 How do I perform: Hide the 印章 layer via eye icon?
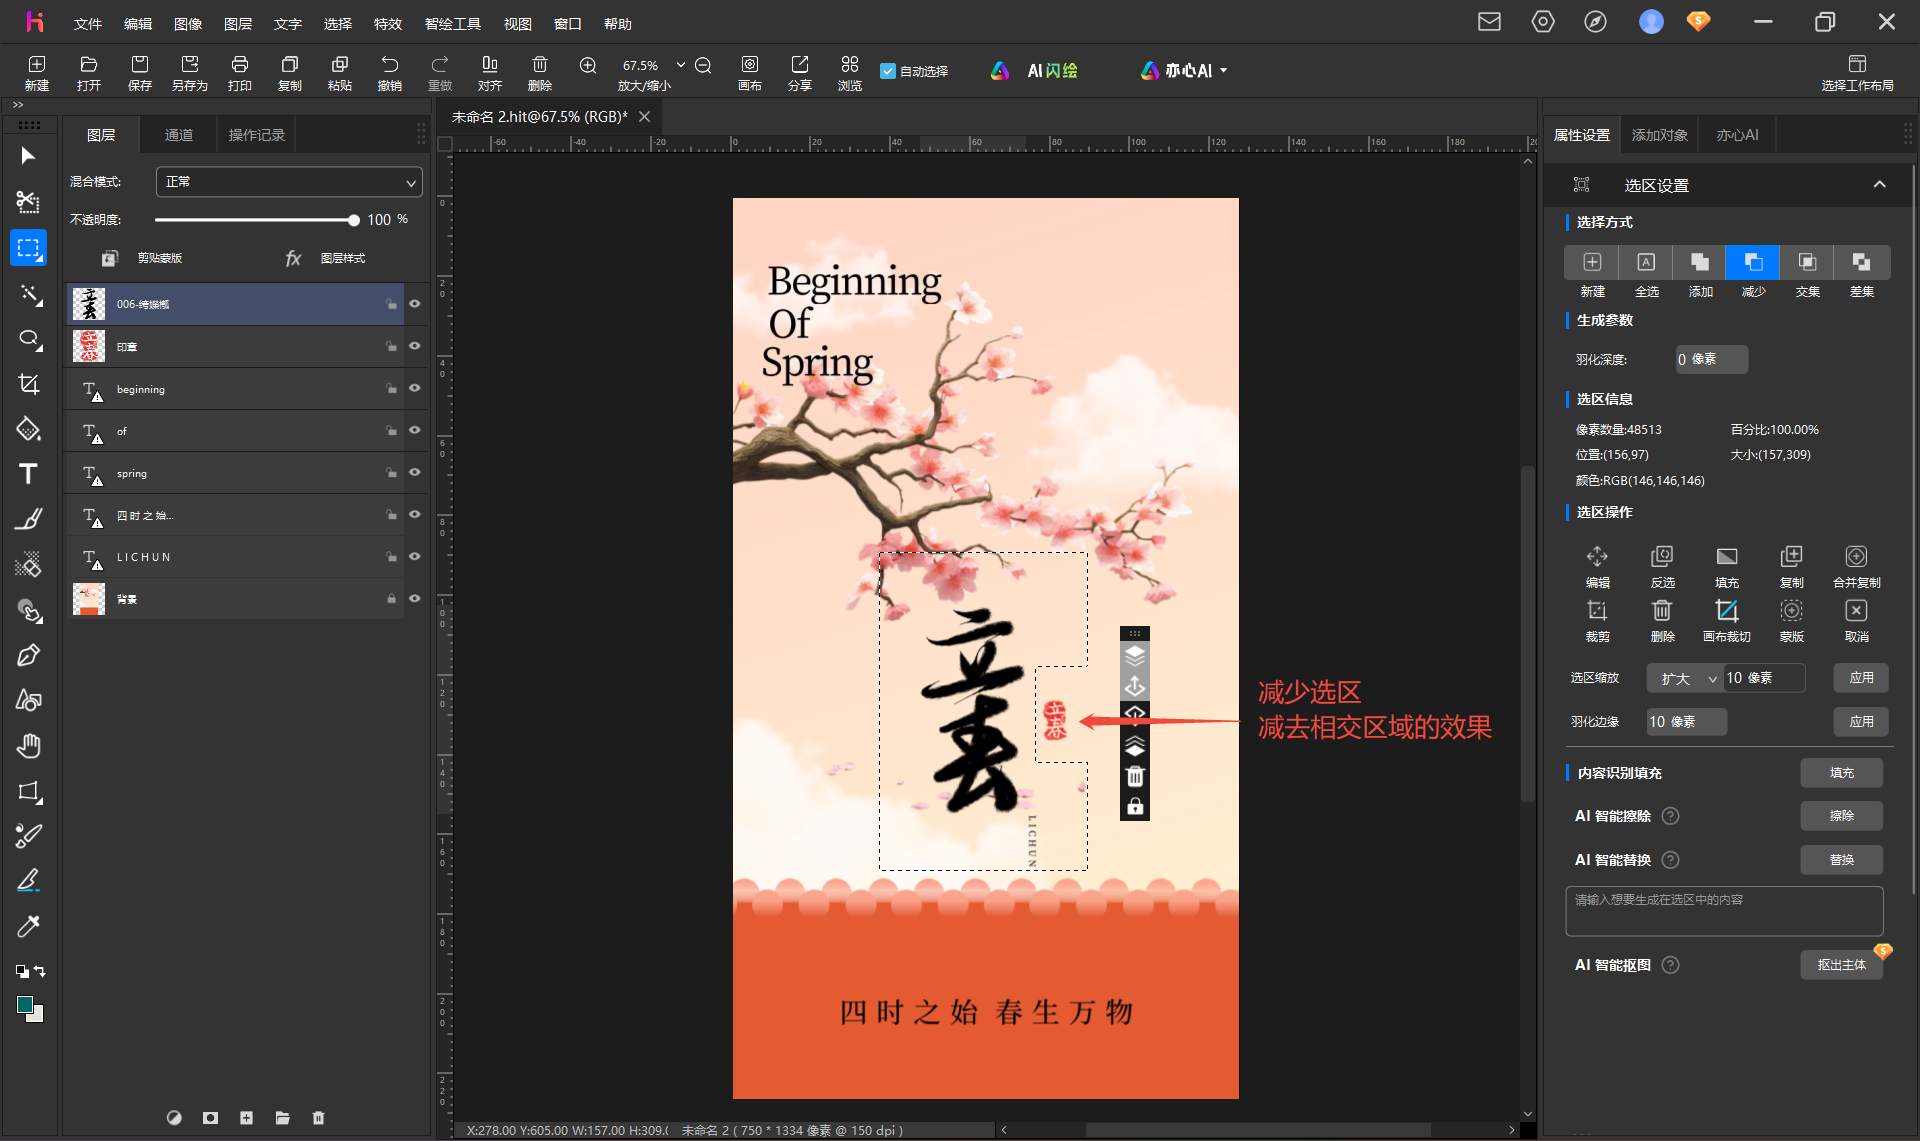(414, 346)
